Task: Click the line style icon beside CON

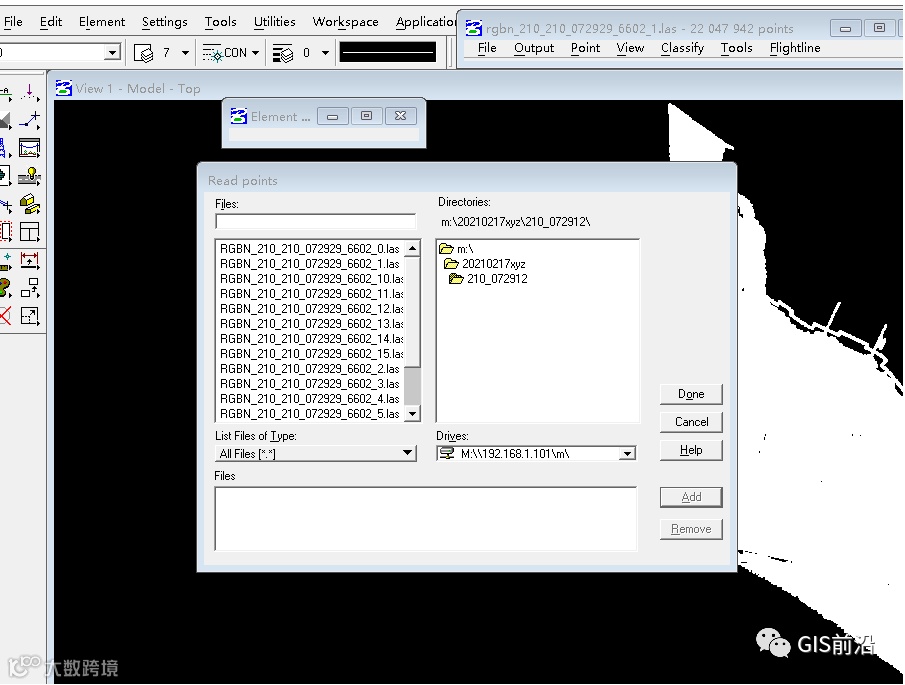Action: (x=212, y=53)
